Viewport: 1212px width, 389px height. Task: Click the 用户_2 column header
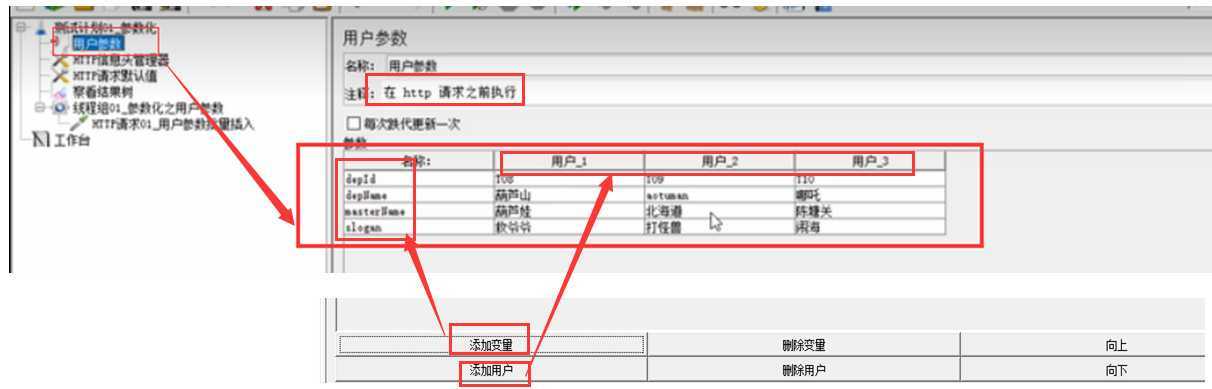coord(719,161)
